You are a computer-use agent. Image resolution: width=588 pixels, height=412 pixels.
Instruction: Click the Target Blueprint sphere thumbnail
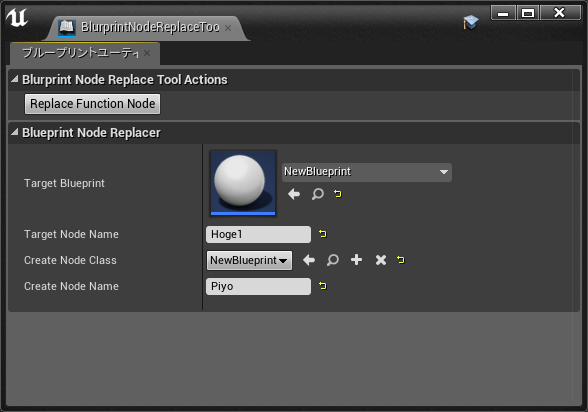point(243,183)
